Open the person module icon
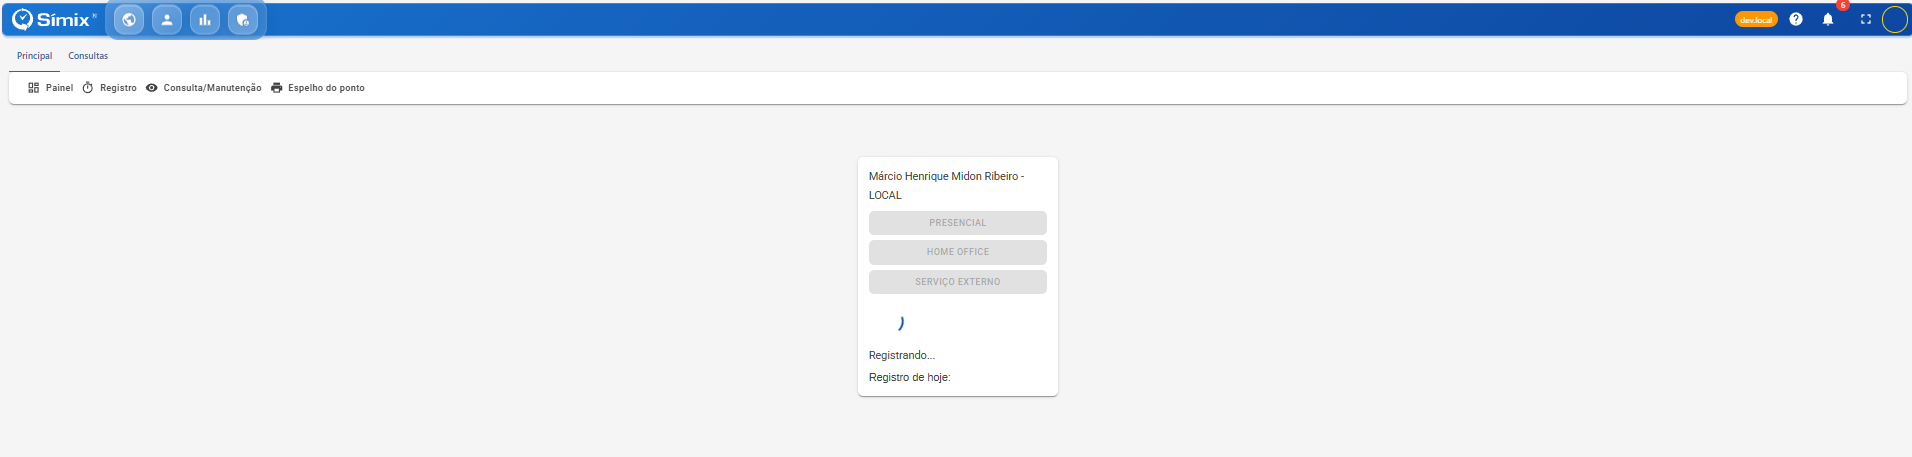This screenshot has width=1912, height=457. tap(167, 20)
